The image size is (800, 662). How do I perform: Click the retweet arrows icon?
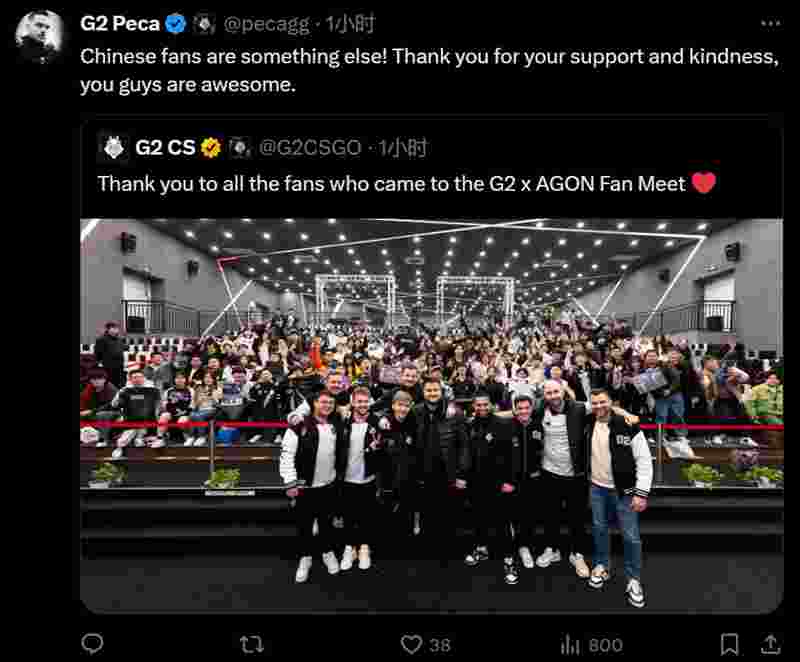coord(252,645)
